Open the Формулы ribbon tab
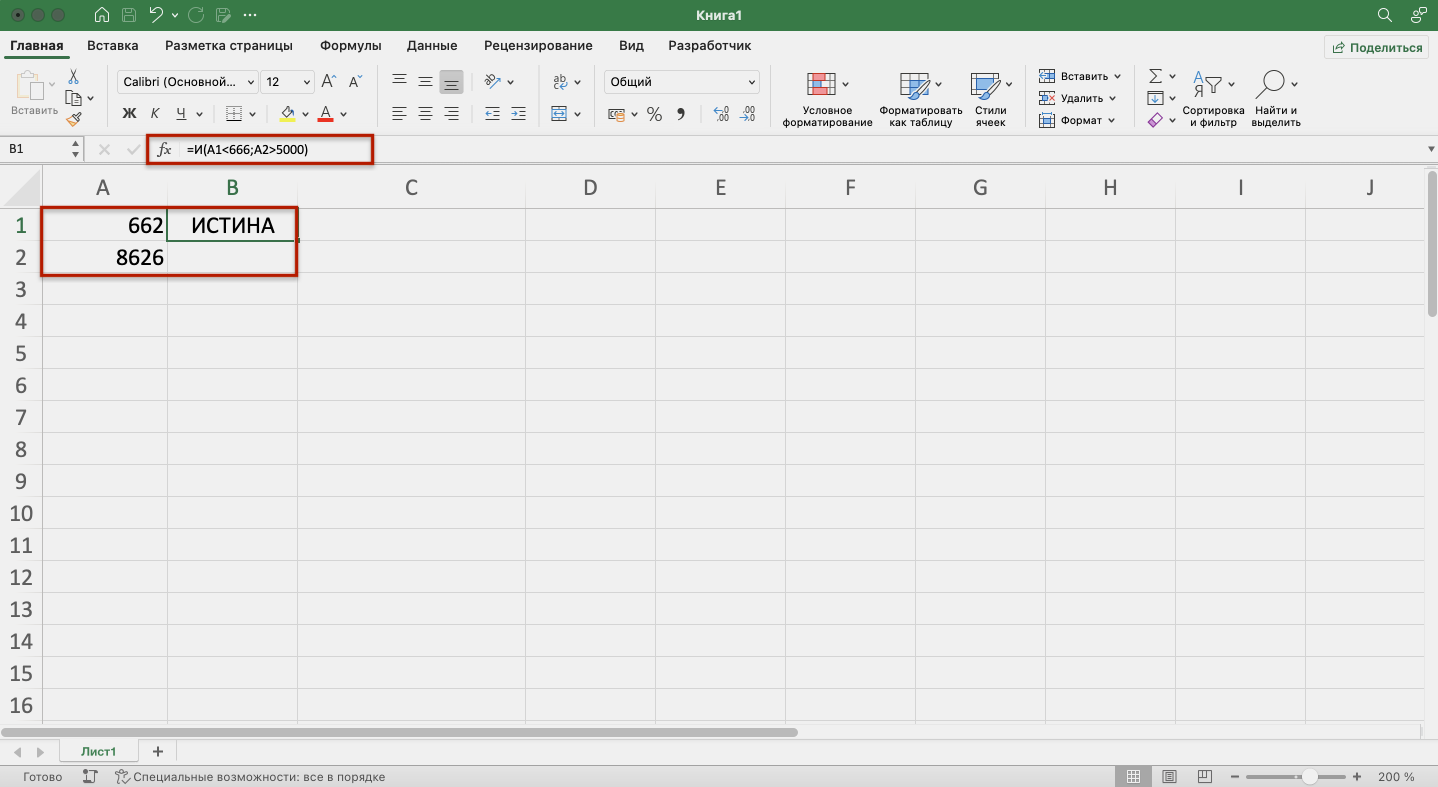 click(x=350, y=45)
